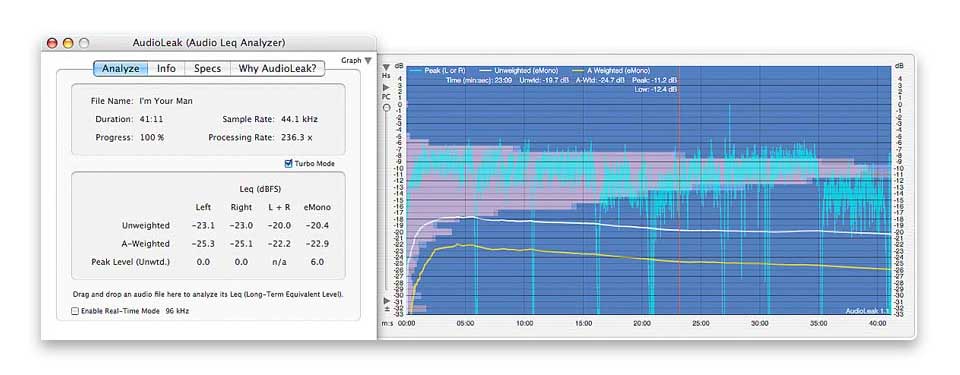Click the AudioLeak 1.1 graph label
The height and width of the screenshot is (375, 960).
[867, 311]
